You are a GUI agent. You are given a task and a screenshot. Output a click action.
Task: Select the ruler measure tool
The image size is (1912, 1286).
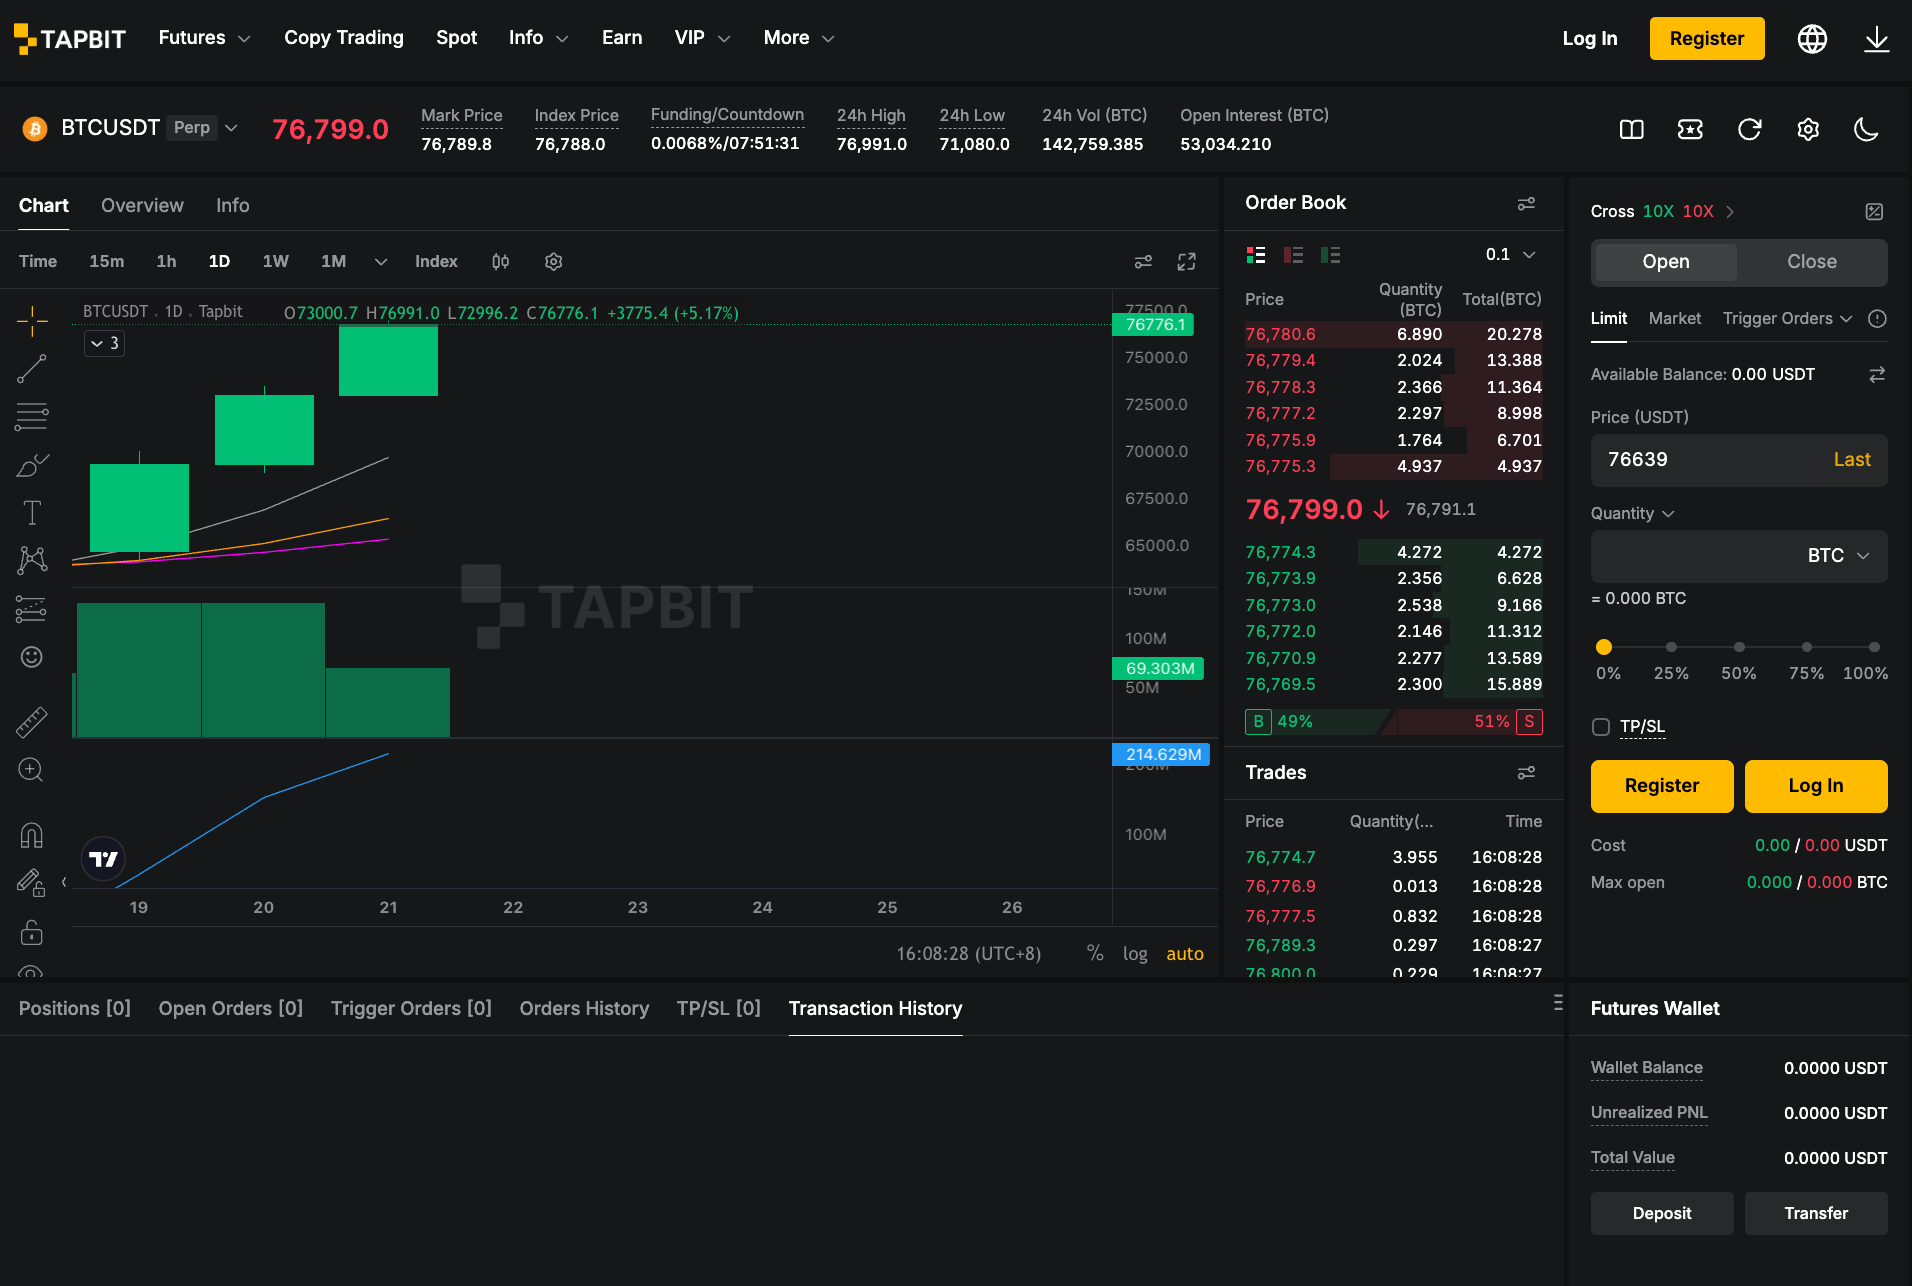pos(32,722)
